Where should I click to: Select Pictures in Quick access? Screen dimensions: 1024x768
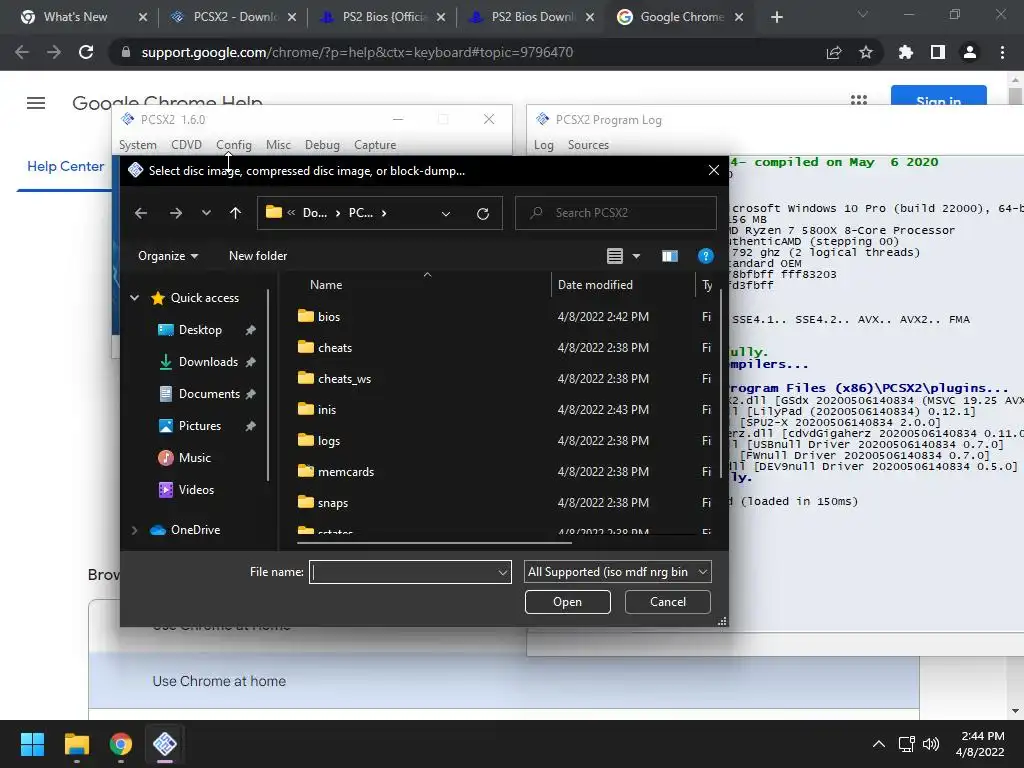point(200,426)
